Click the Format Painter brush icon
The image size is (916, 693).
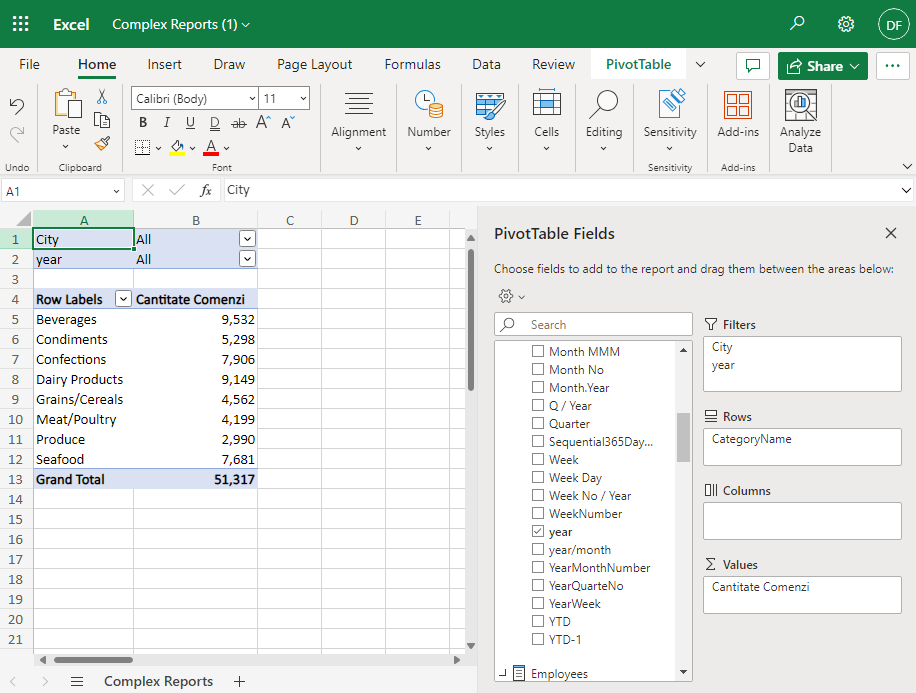[101, 143]
